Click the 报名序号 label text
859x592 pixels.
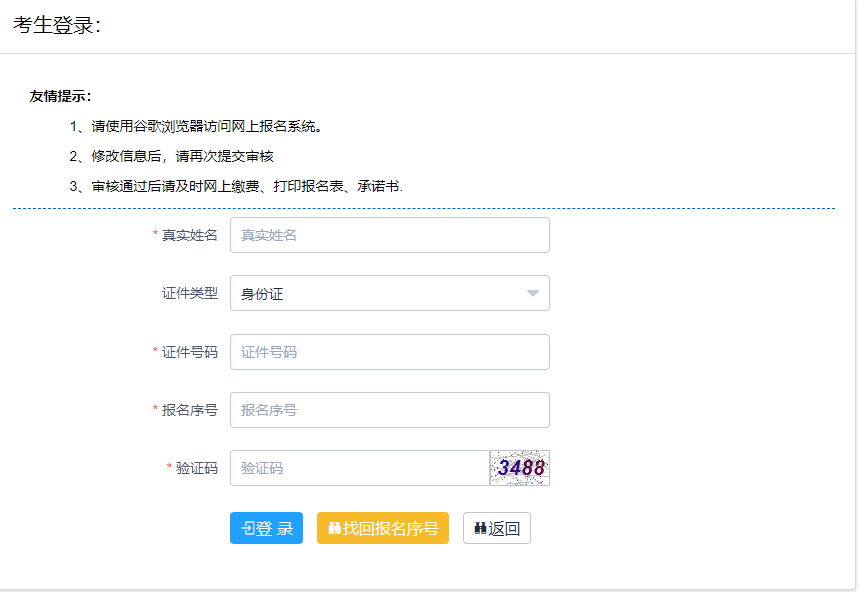pyautogui.click(x=189, y=410)
